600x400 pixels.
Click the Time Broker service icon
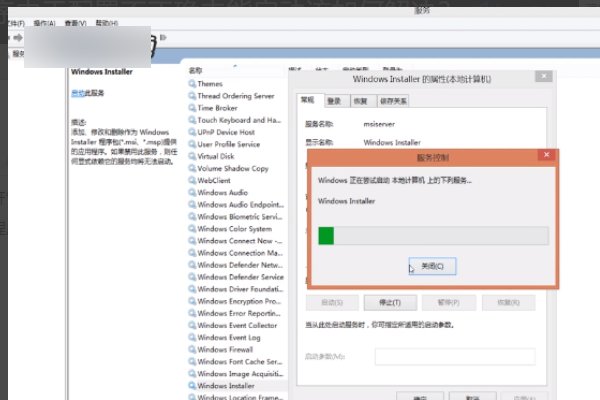coord(192,108)
